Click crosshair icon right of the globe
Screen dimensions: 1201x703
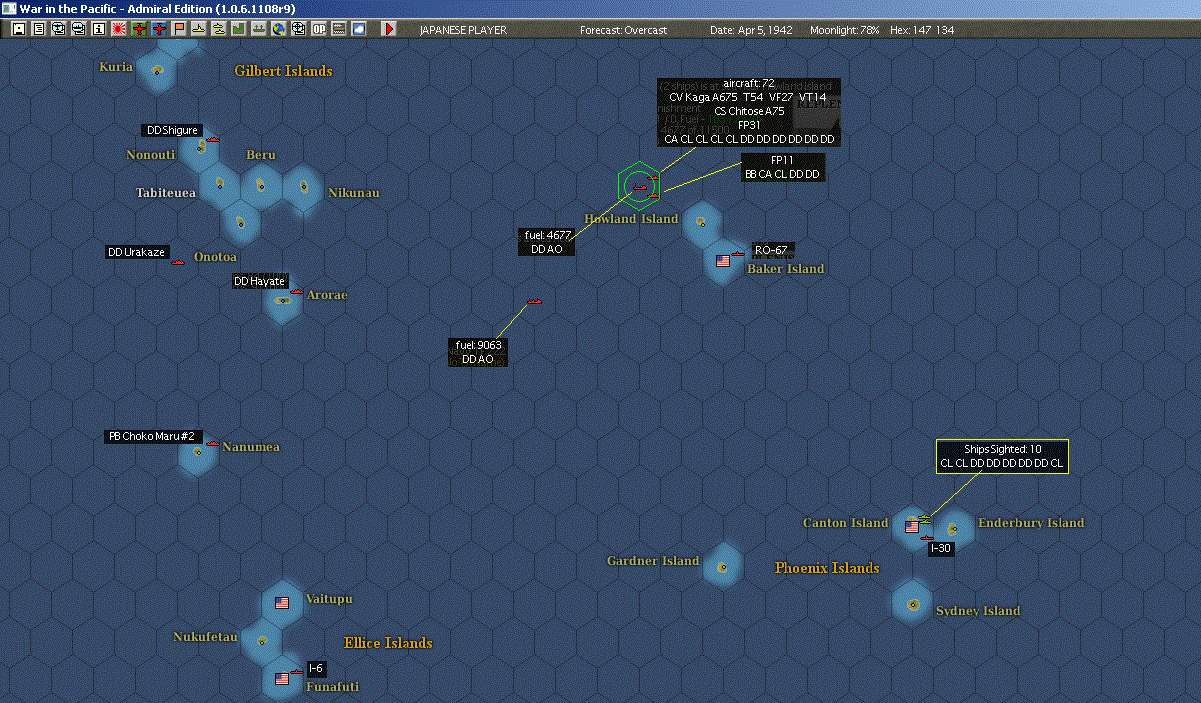[x=298, y=29]
